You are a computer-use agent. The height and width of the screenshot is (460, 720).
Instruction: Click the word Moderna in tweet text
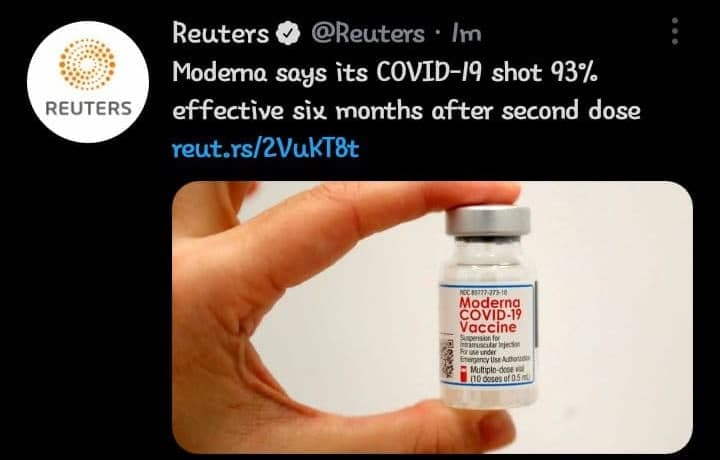[x=219, y=73]
